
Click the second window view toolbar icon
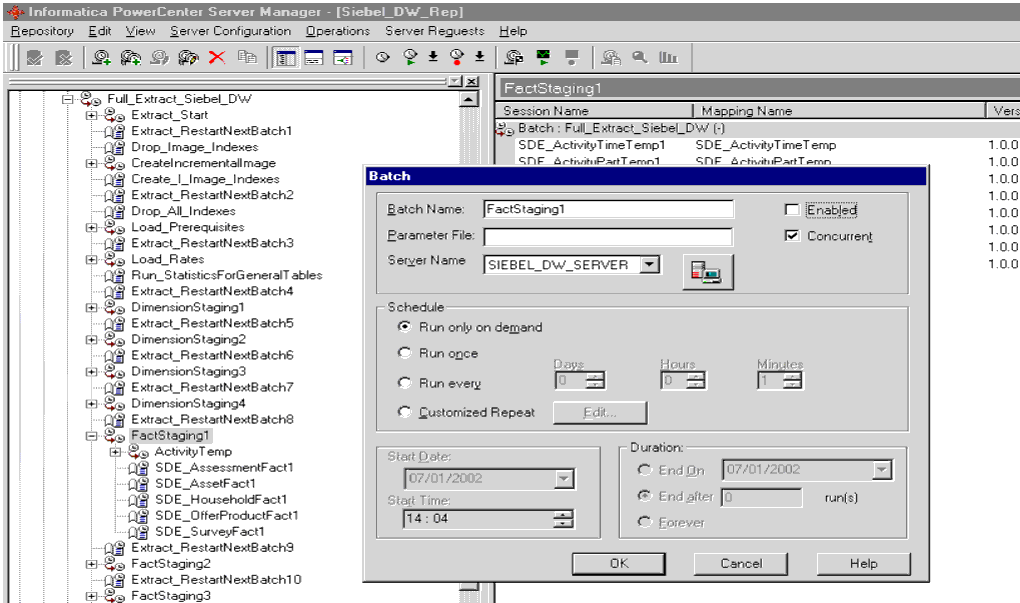(x=314, y=58)
